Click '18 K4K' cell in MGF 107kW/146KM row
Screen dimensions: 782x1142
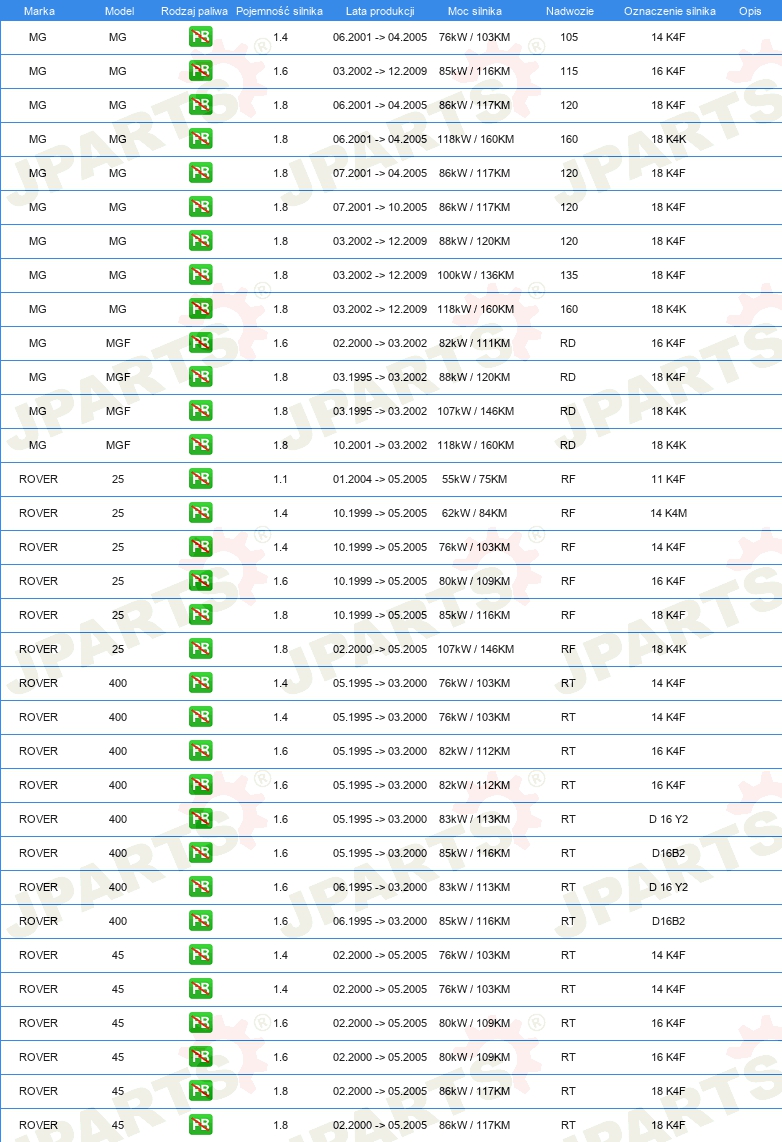[668, 411]
